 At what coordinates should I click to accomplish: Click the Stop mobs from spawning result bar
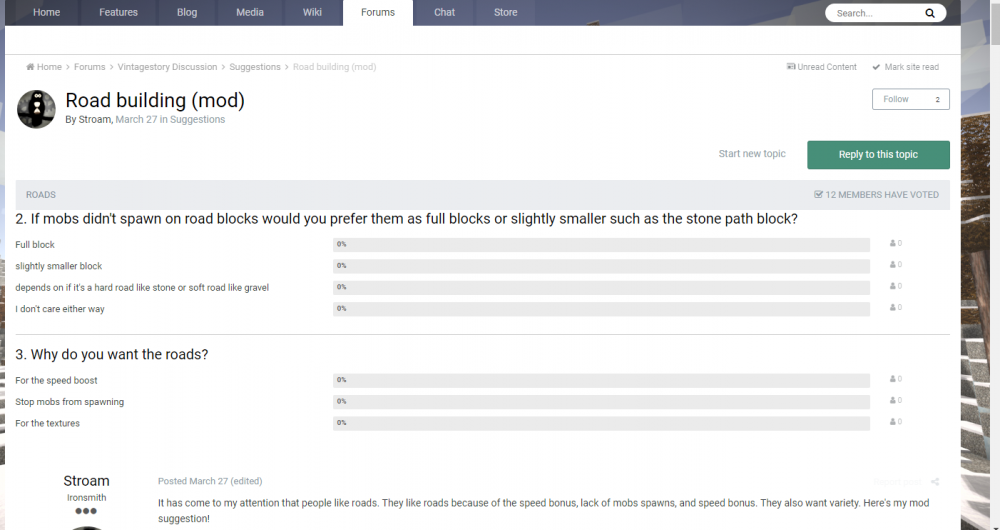click(x=601, y=402)
